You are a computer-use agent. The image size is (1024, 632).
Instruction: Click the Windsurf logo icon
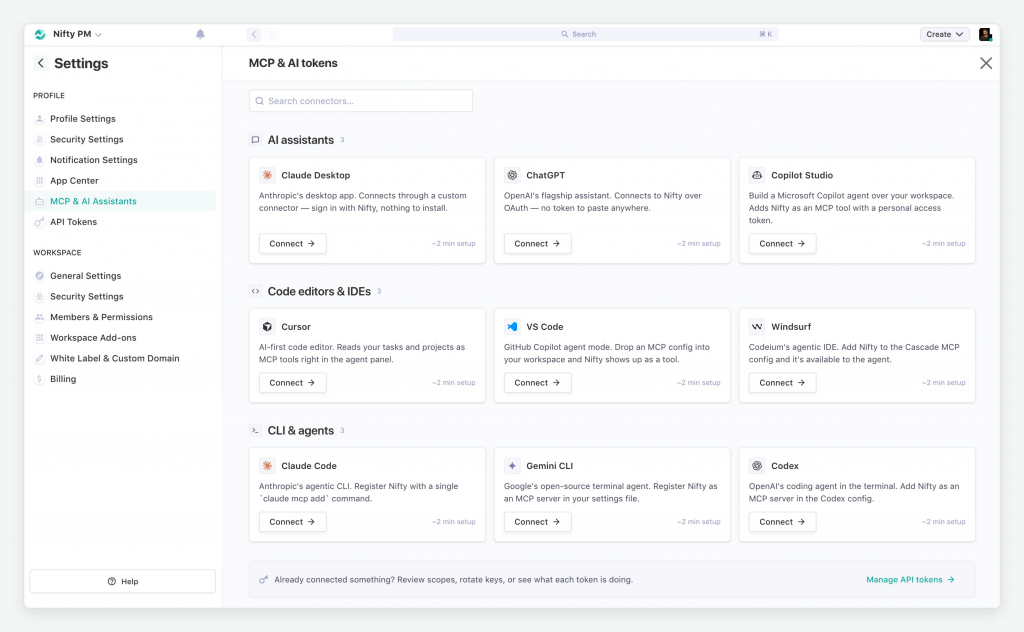click(757, 326)
